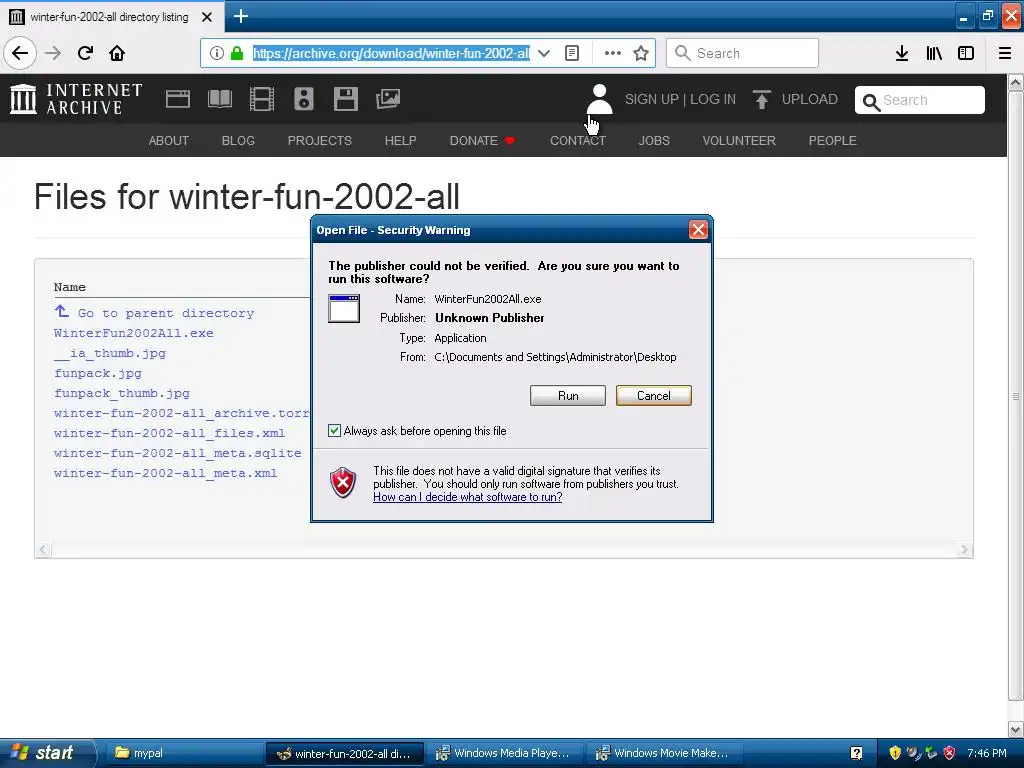
Task: Click the Internet Archive Search box
Action: [920, 100]
